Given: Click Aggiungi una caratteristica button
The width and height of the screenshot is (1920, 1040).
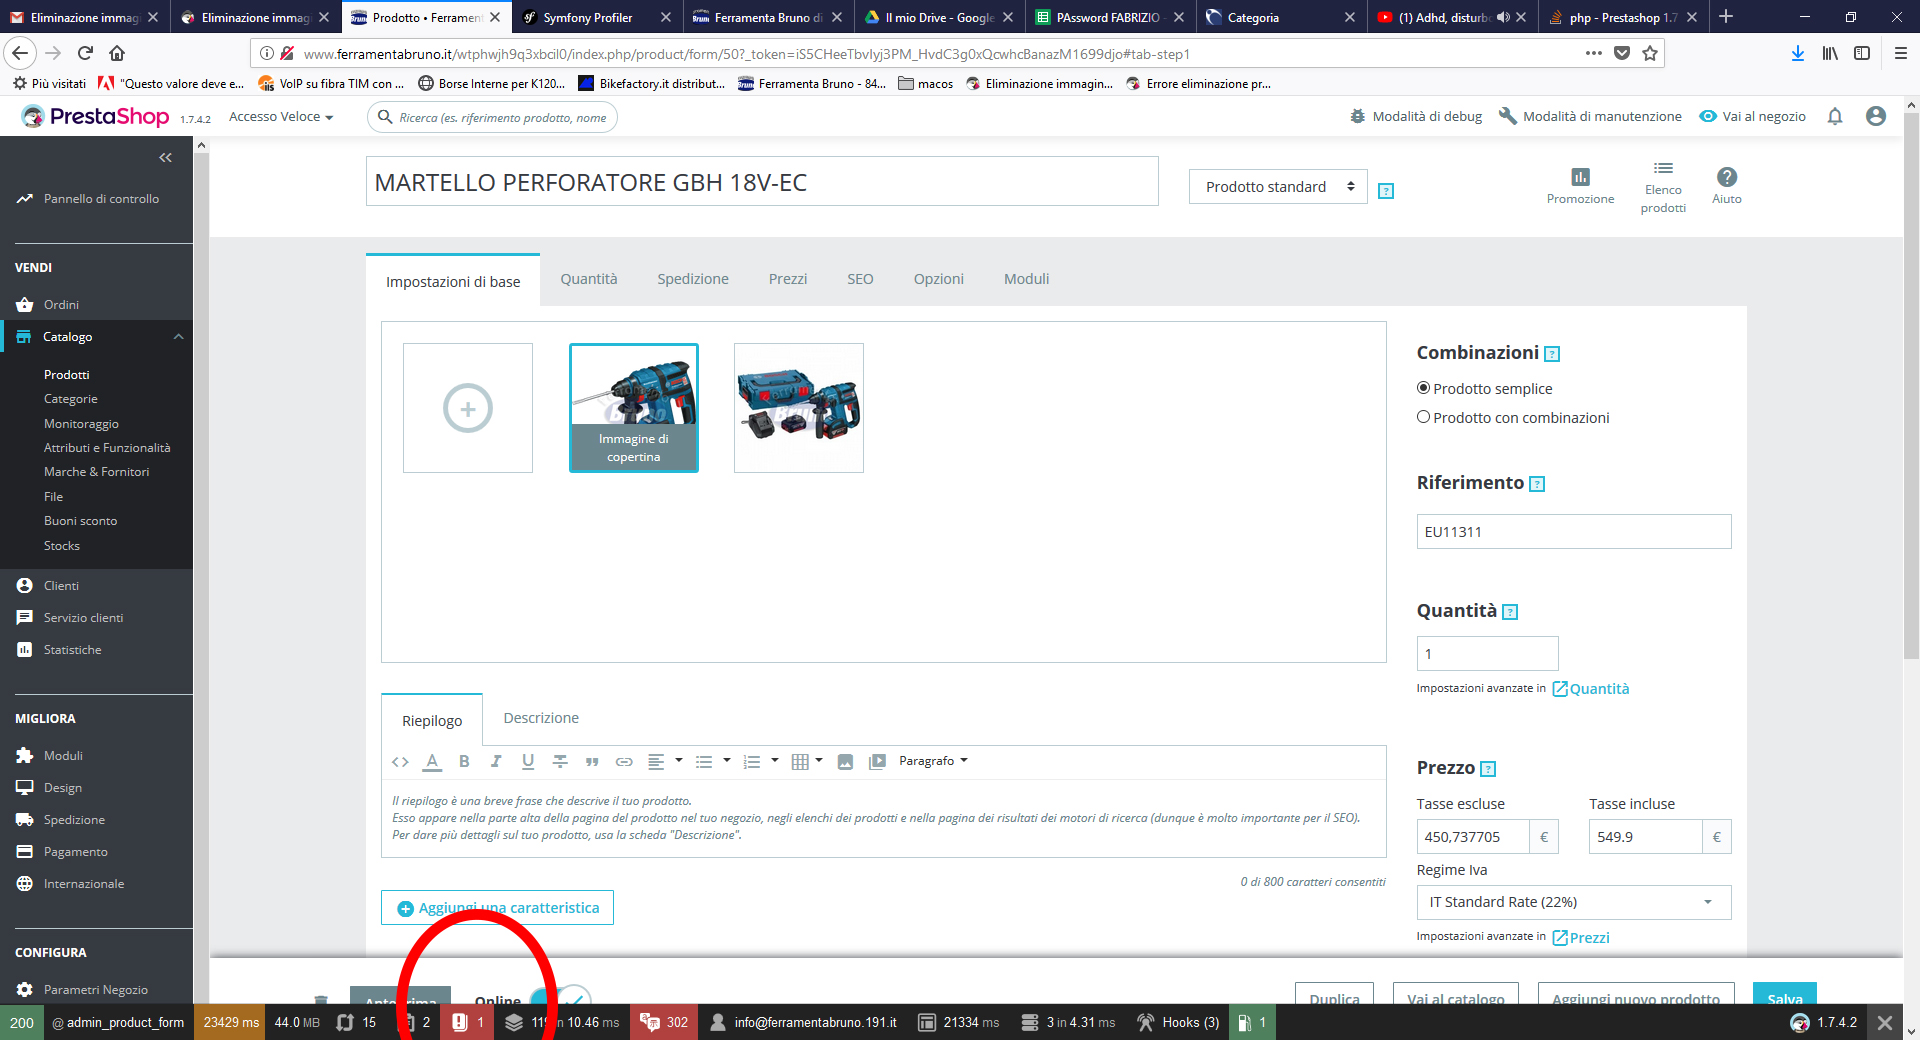Looking at the screenshot, I should coord(497,908).
